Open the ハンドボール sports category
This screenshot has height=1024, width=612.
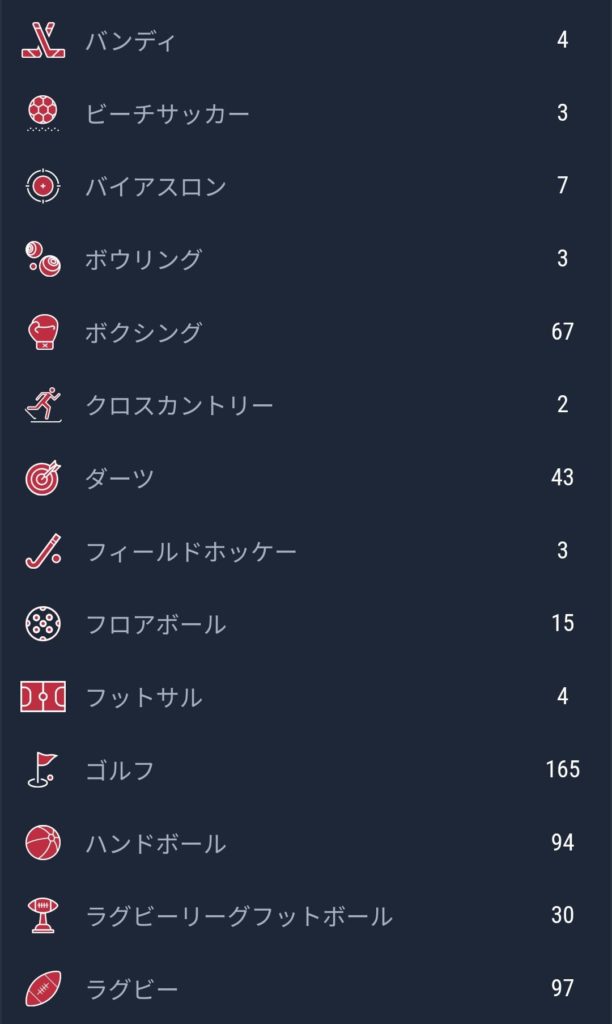pyautogui.click(x=156, y=844)
